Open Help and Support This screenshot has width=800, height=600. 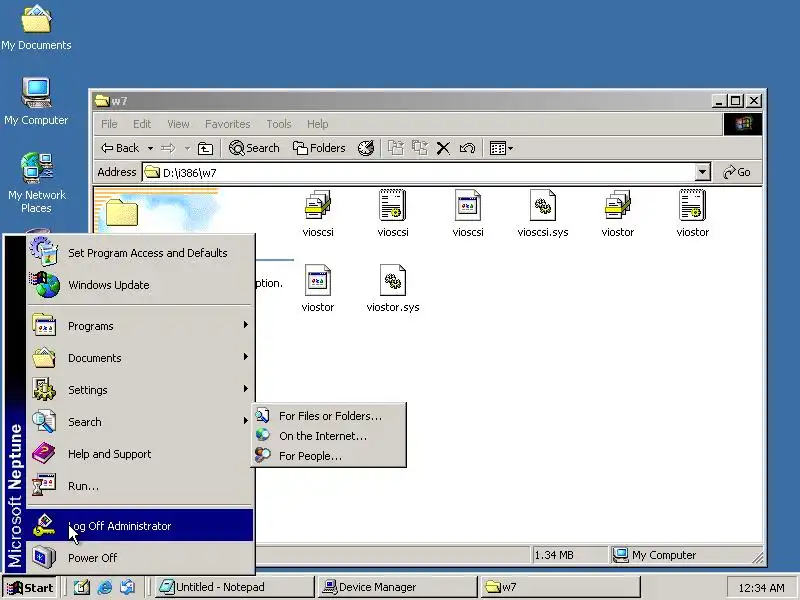pyautogui.click(x=140, y=454)
